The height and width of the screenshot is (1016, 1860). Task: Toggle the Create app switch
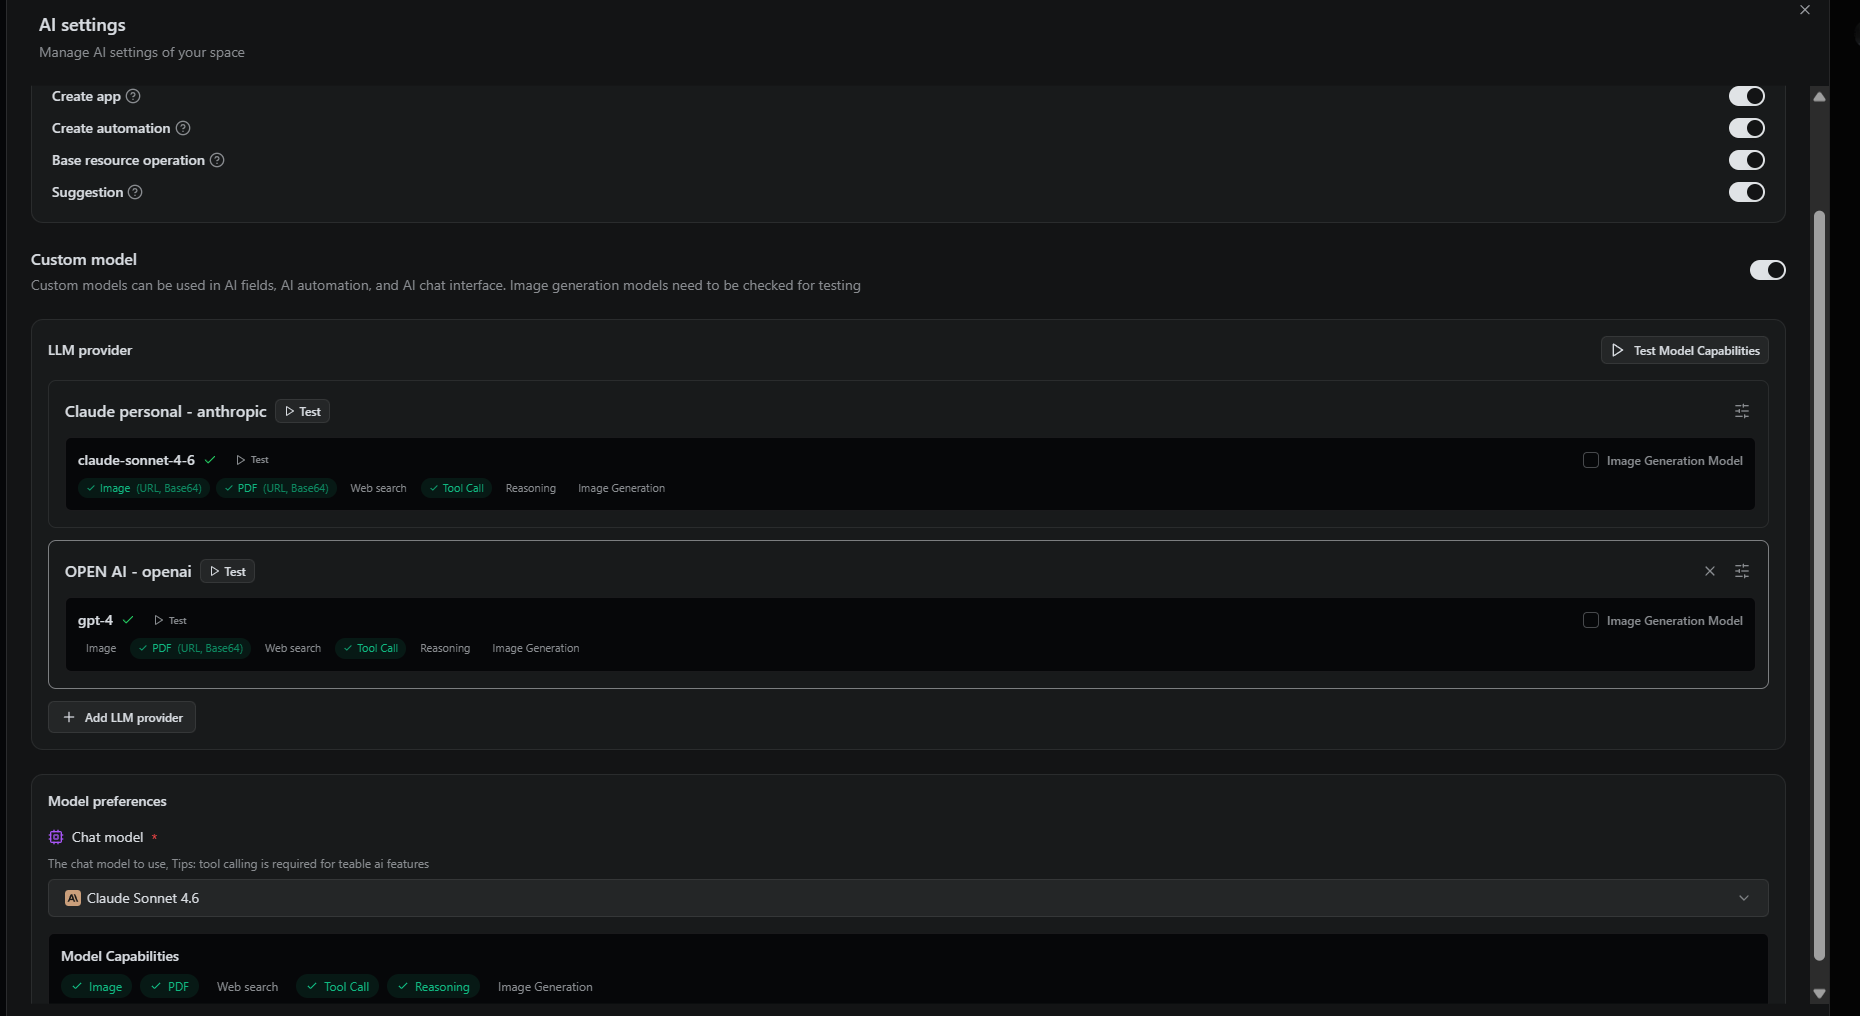(x=1747, y=96)
